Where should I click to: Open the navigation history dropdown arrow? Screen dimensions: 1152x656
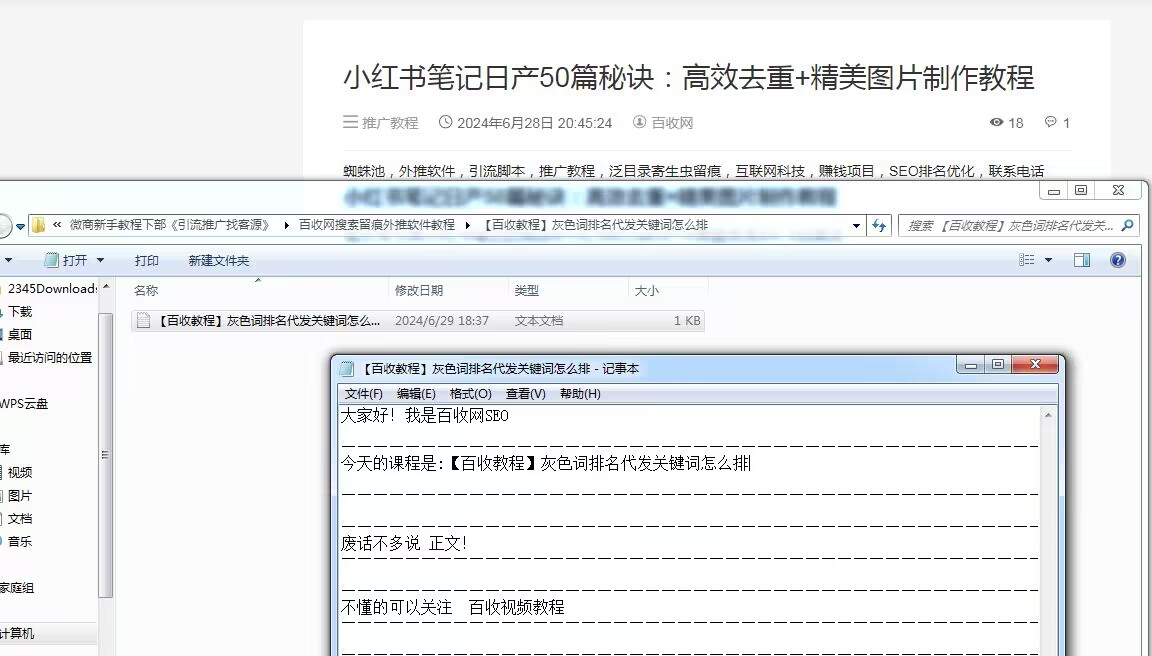pos(21,226)
